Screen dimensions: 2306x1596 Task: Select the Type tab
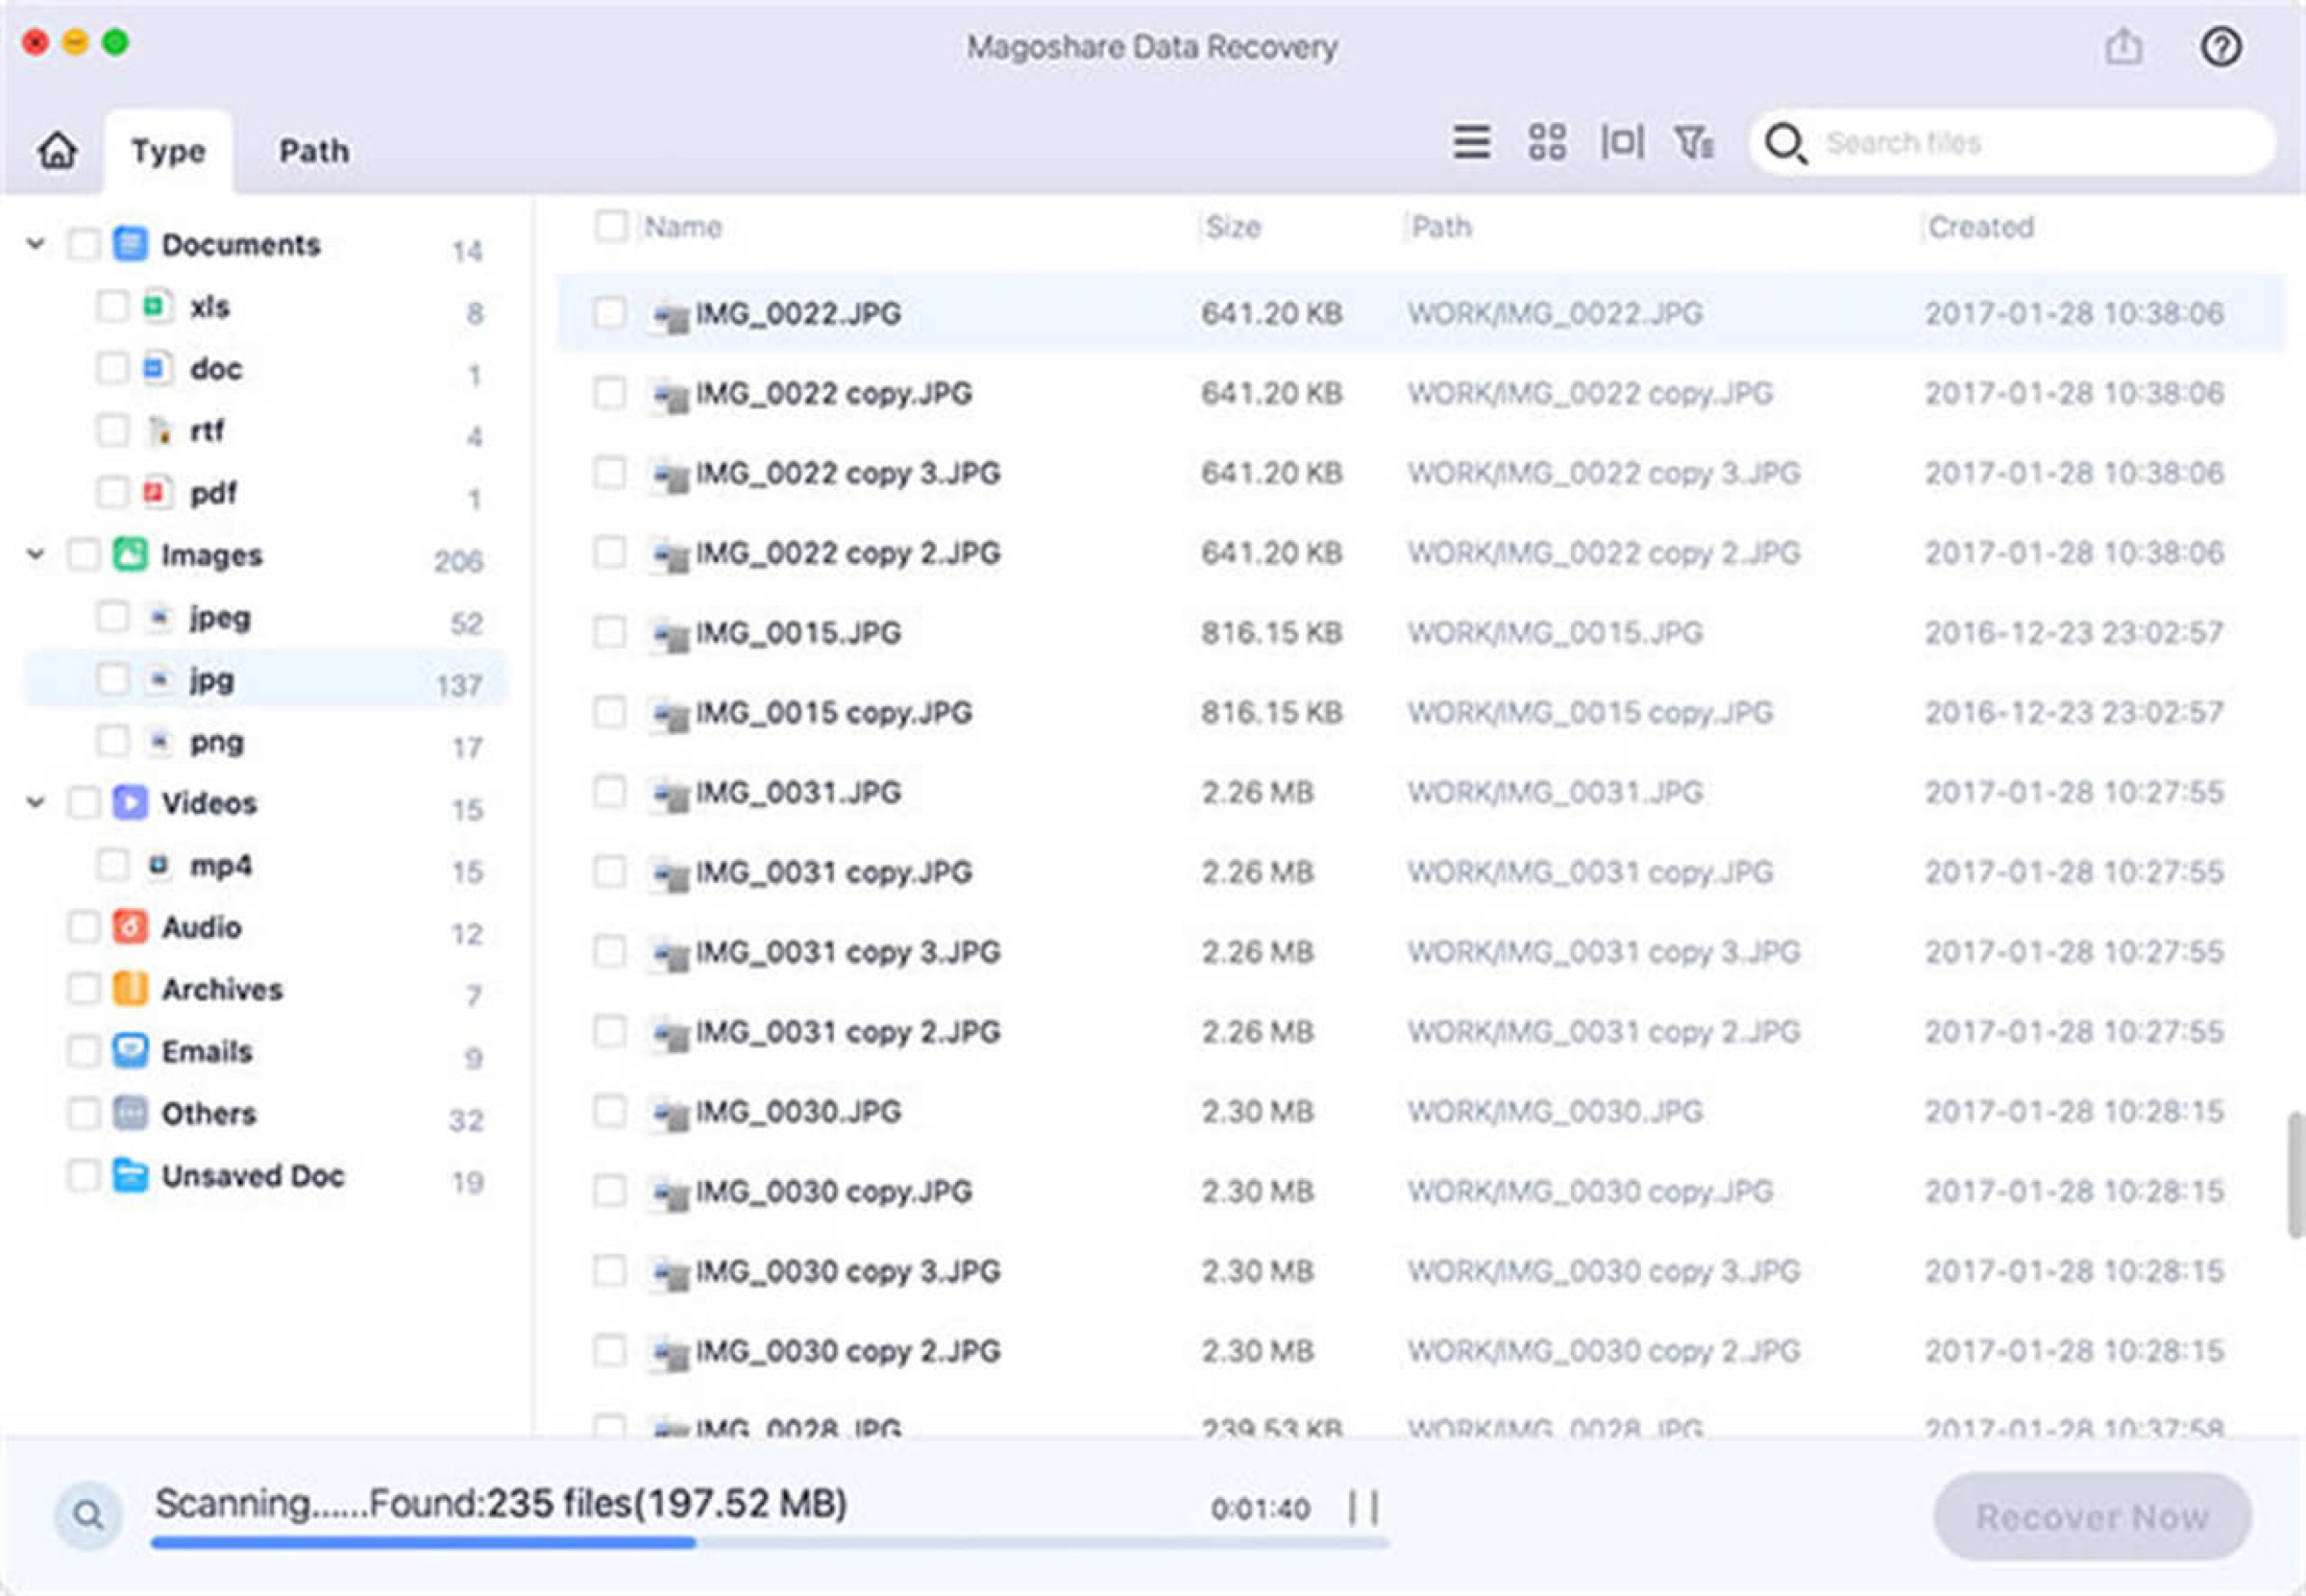pyautogui.click(x=168, y=151)
